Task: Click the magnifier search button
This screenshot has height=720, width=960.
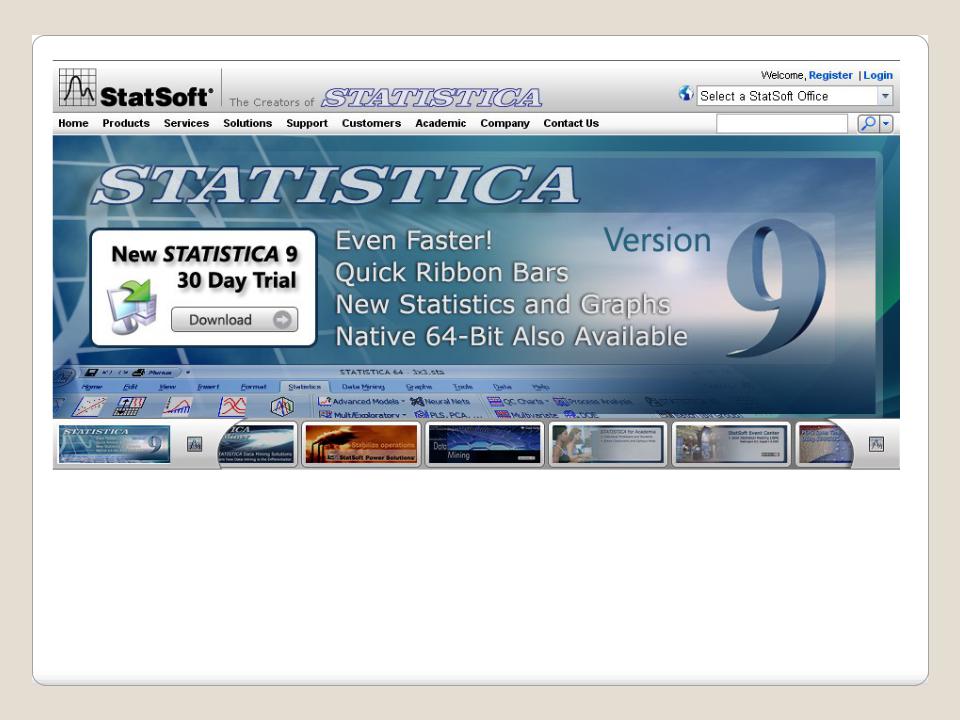Action: 868,124
